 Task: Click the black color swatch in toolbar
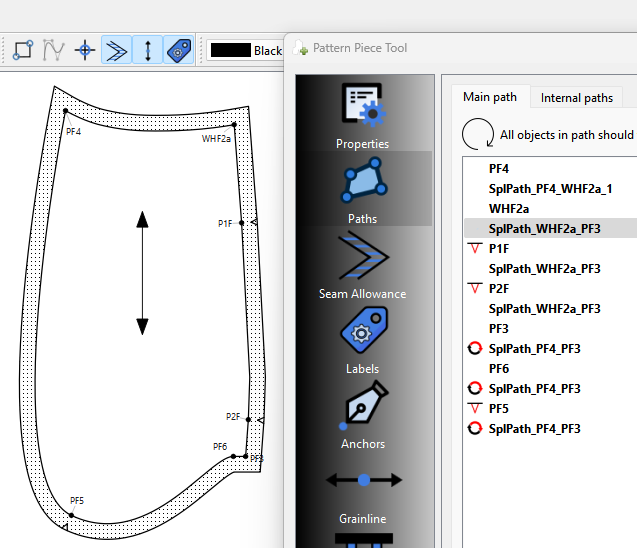pos(230,50)
